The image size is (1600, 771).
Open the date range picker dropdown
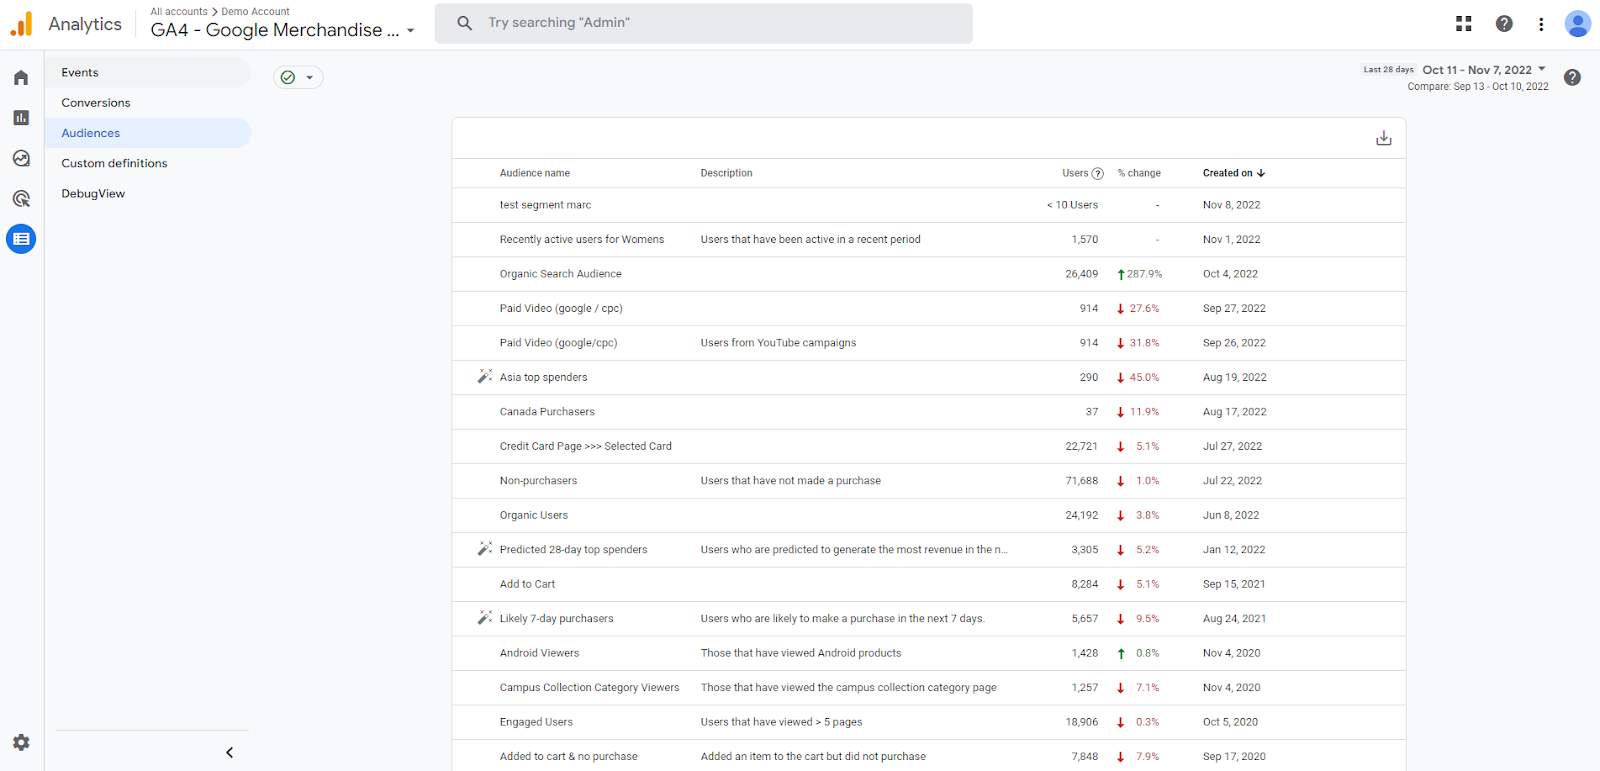(x=1541, y=69)
